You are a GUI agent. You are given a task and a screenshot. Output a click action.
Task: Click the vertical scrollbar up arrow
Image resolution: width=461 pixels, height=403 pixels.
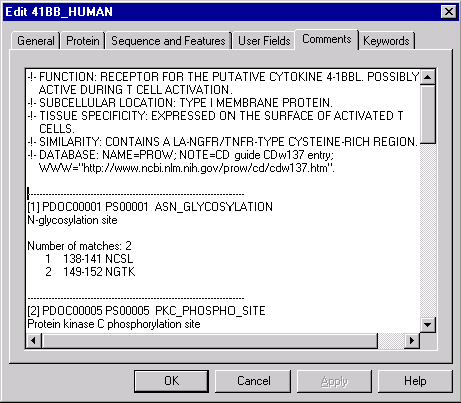(428, 78)
